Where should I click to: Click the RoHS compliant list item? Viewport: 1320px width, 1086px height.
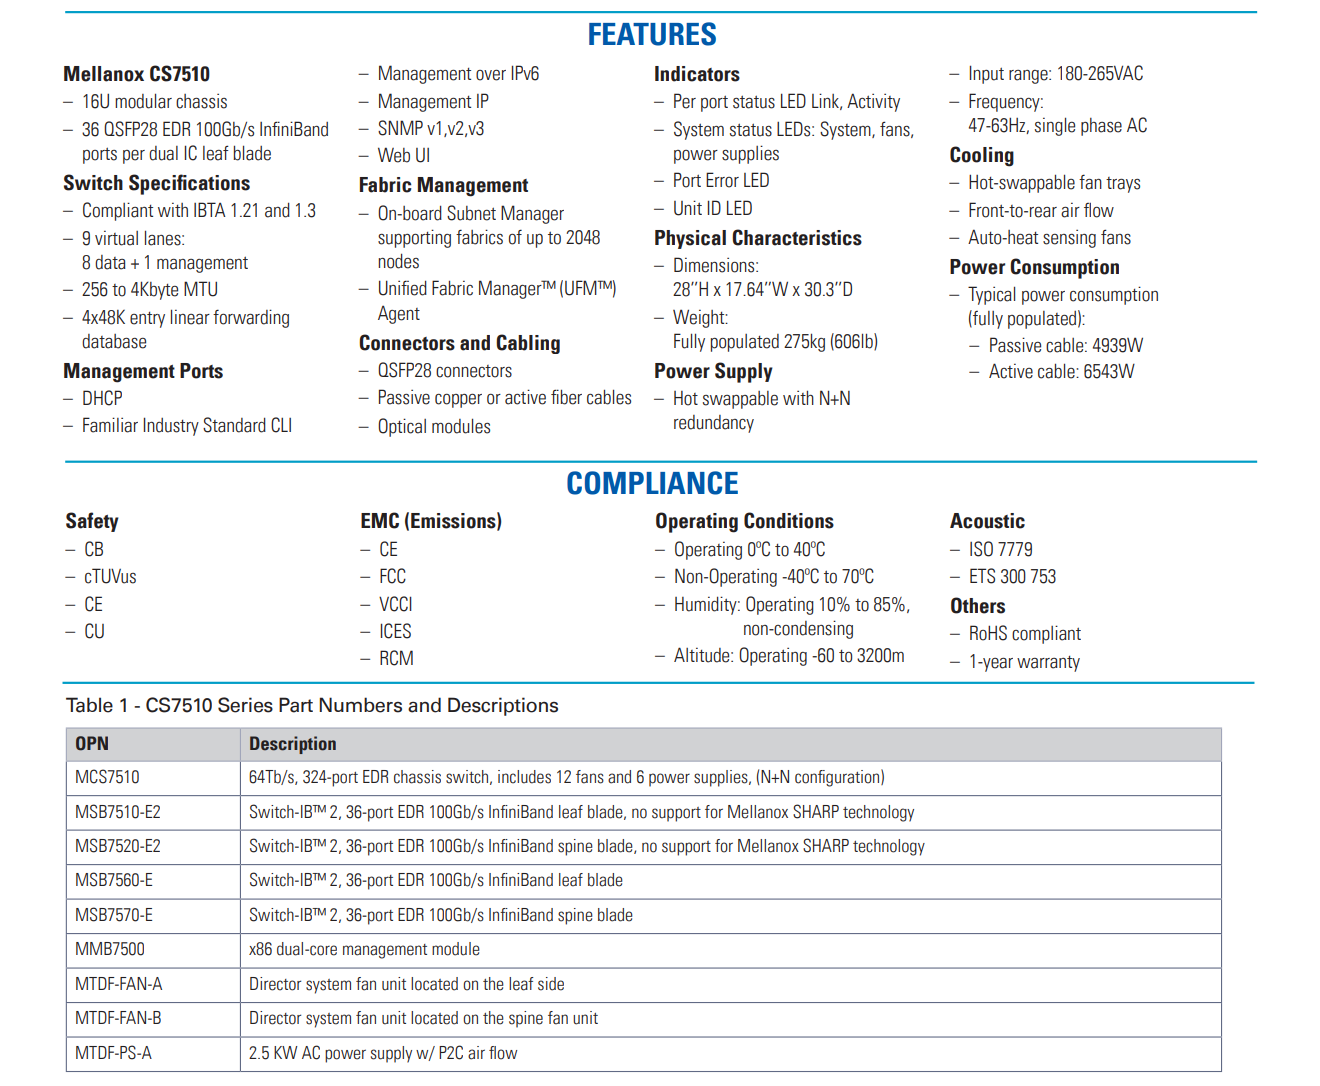(1024, 634)
